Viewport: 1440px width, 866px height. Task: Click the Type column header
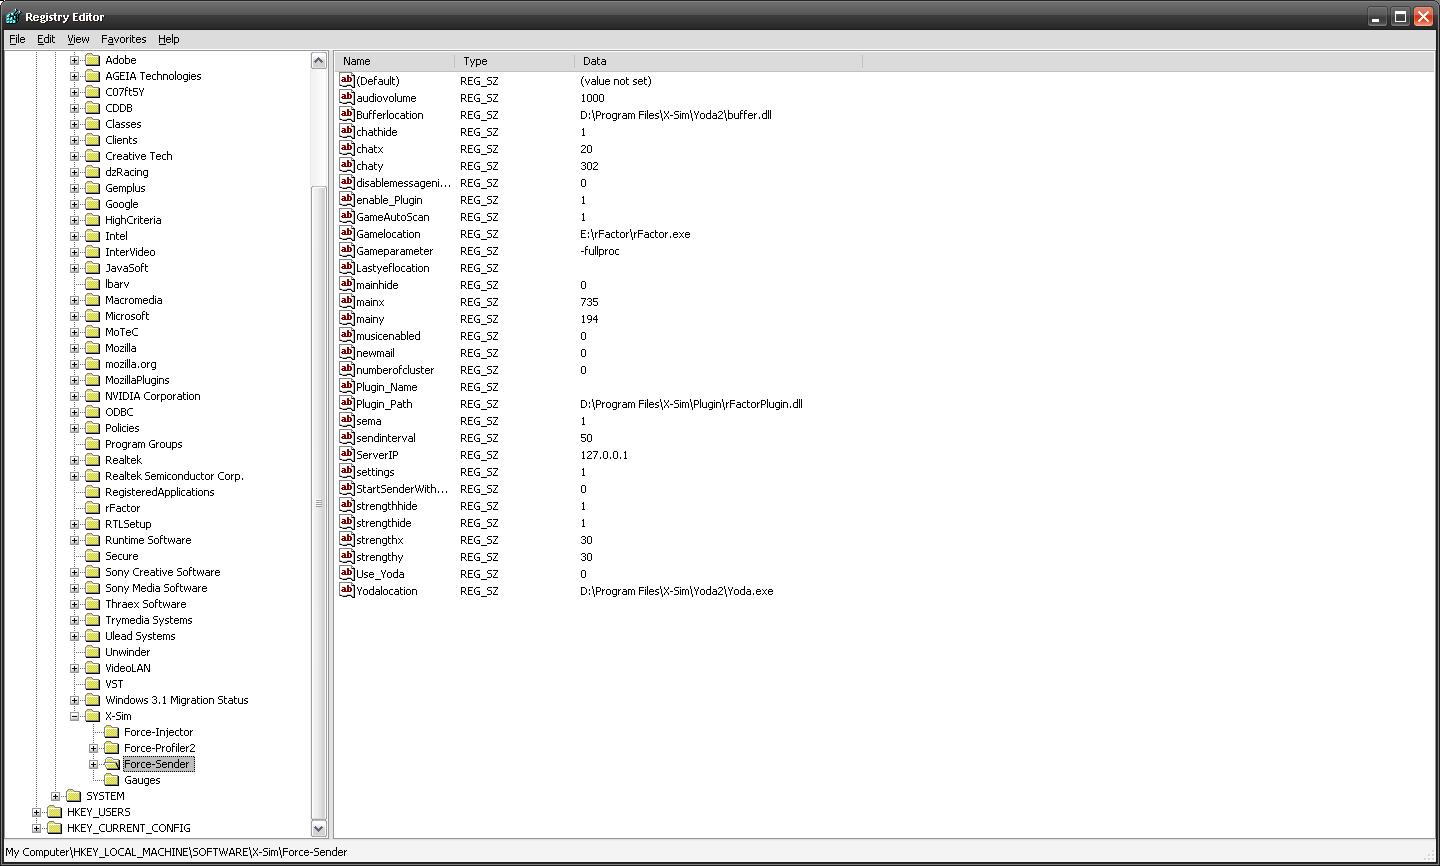coord(515,61)
